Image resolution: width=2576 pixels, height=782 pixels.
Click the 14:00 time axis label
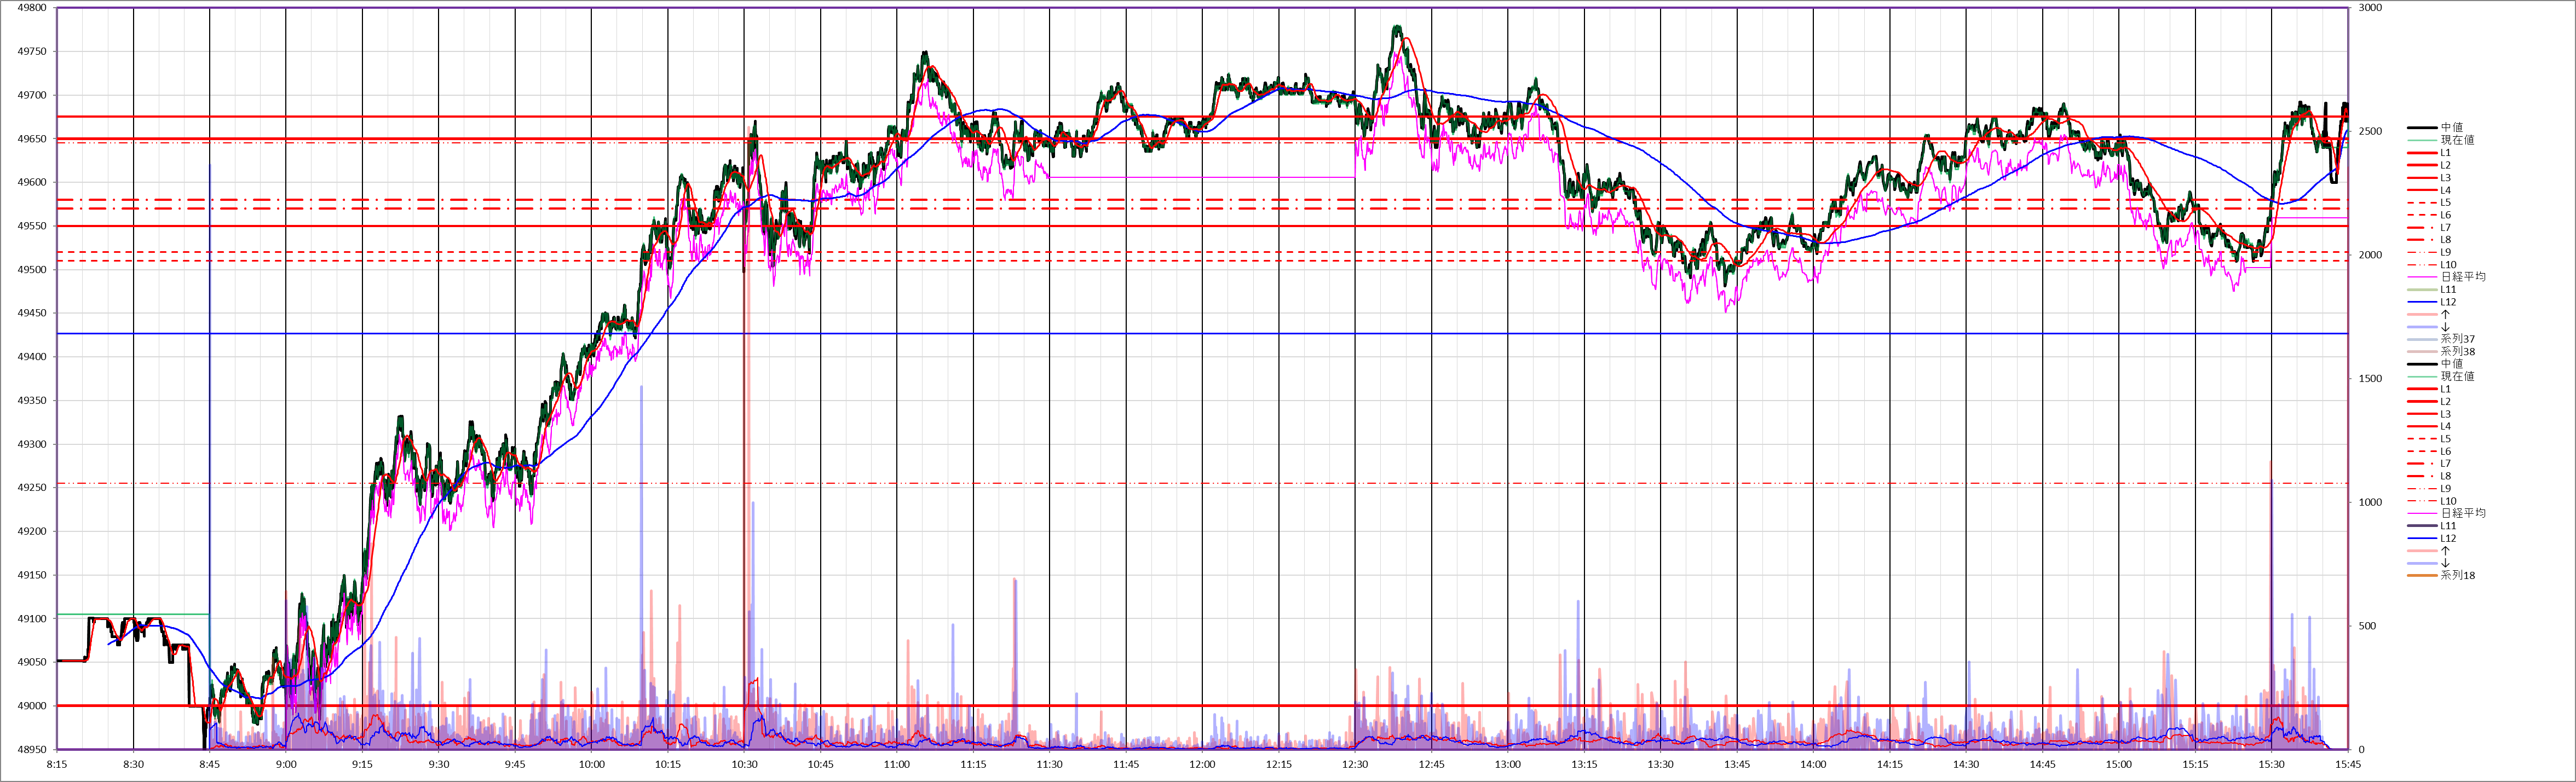click(1813, 765)
